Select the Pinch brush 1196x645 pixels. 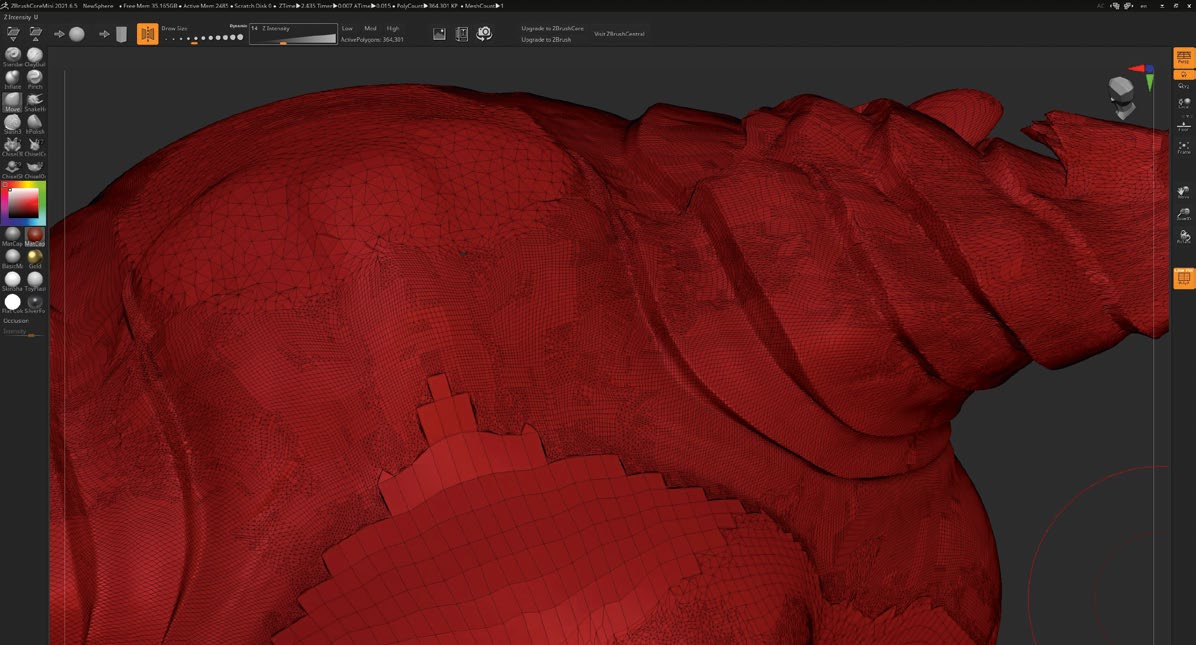click(x=35, y=78)
